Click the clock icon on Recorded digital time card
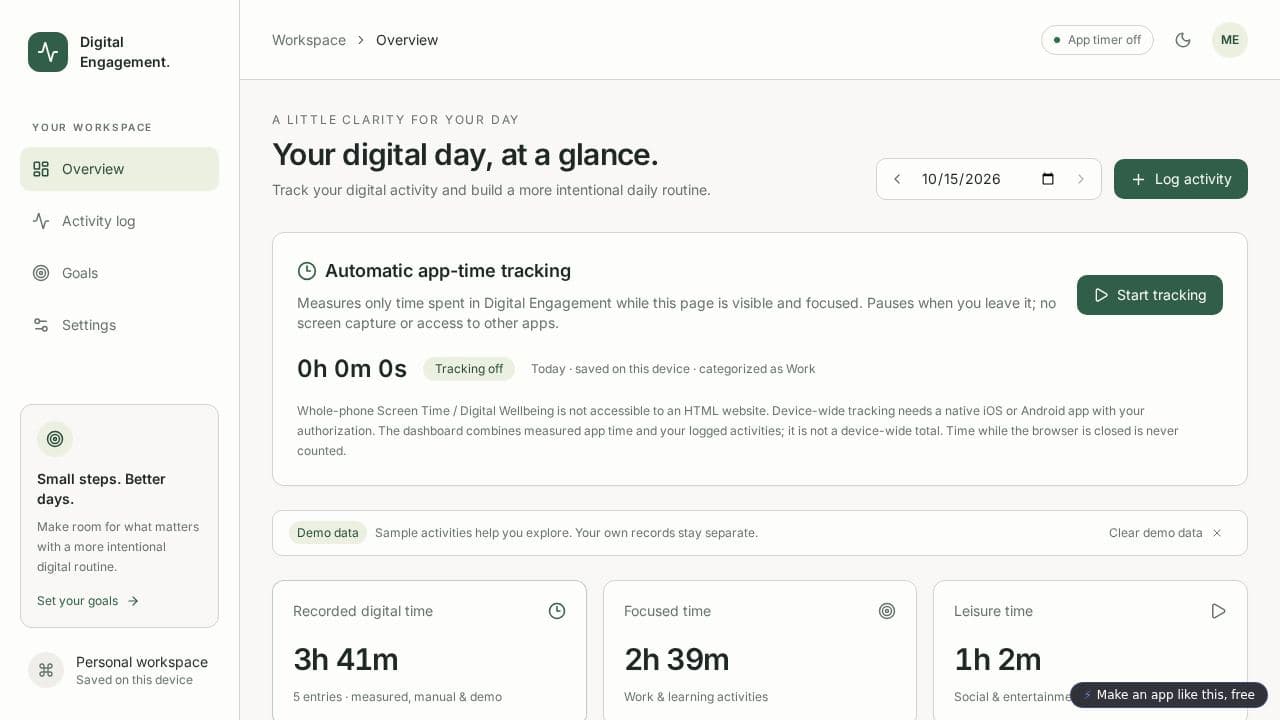The image size is (1280, 720). click(557, 611)
